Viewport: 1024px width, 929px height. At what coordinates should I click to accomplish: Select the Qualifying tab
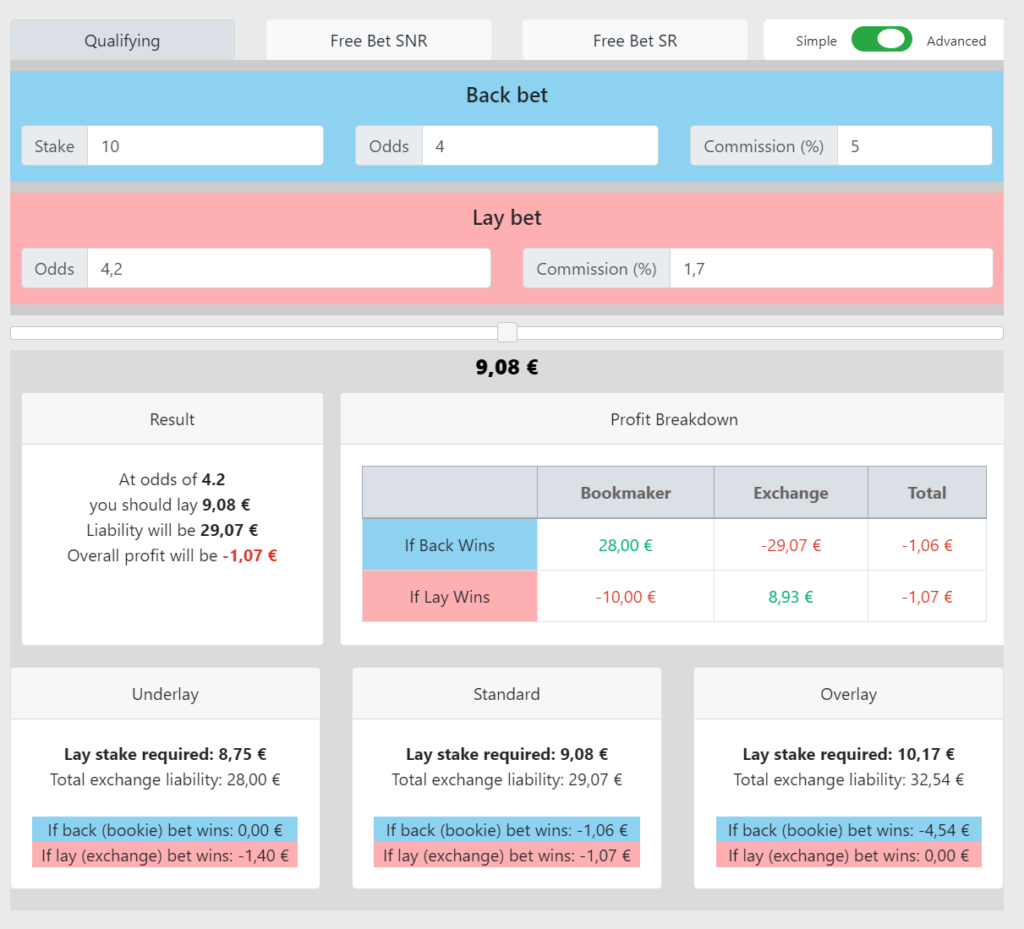point(122,39)
